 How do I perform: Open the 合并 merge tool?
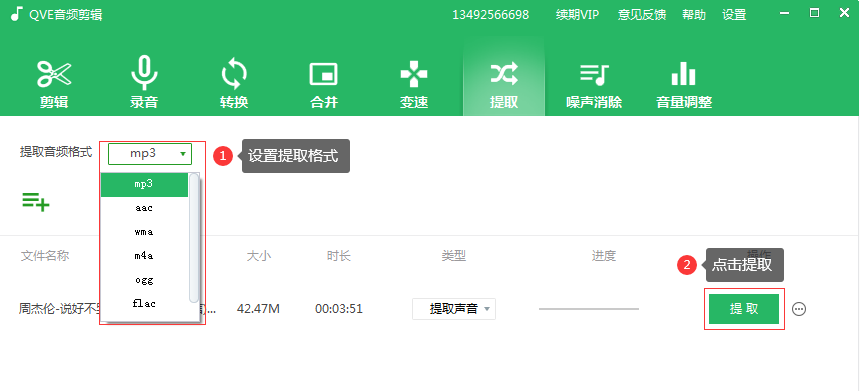pos(324,84)
